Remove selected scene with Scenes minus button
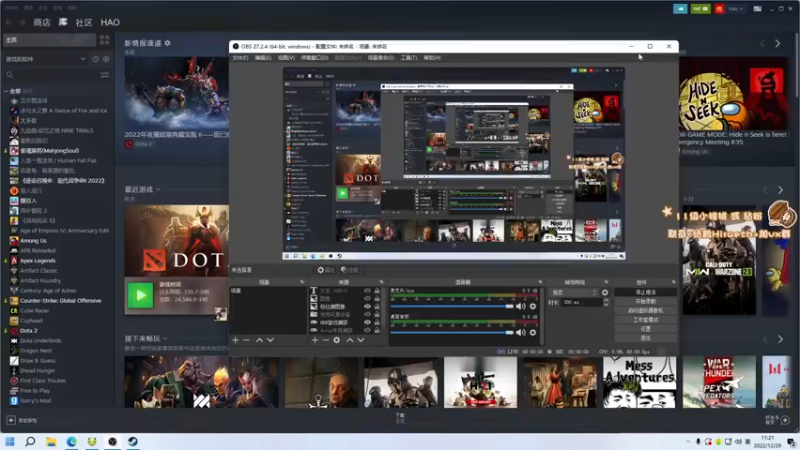The height and width of the screenshot is (450, 800). (x=246, y=340)
